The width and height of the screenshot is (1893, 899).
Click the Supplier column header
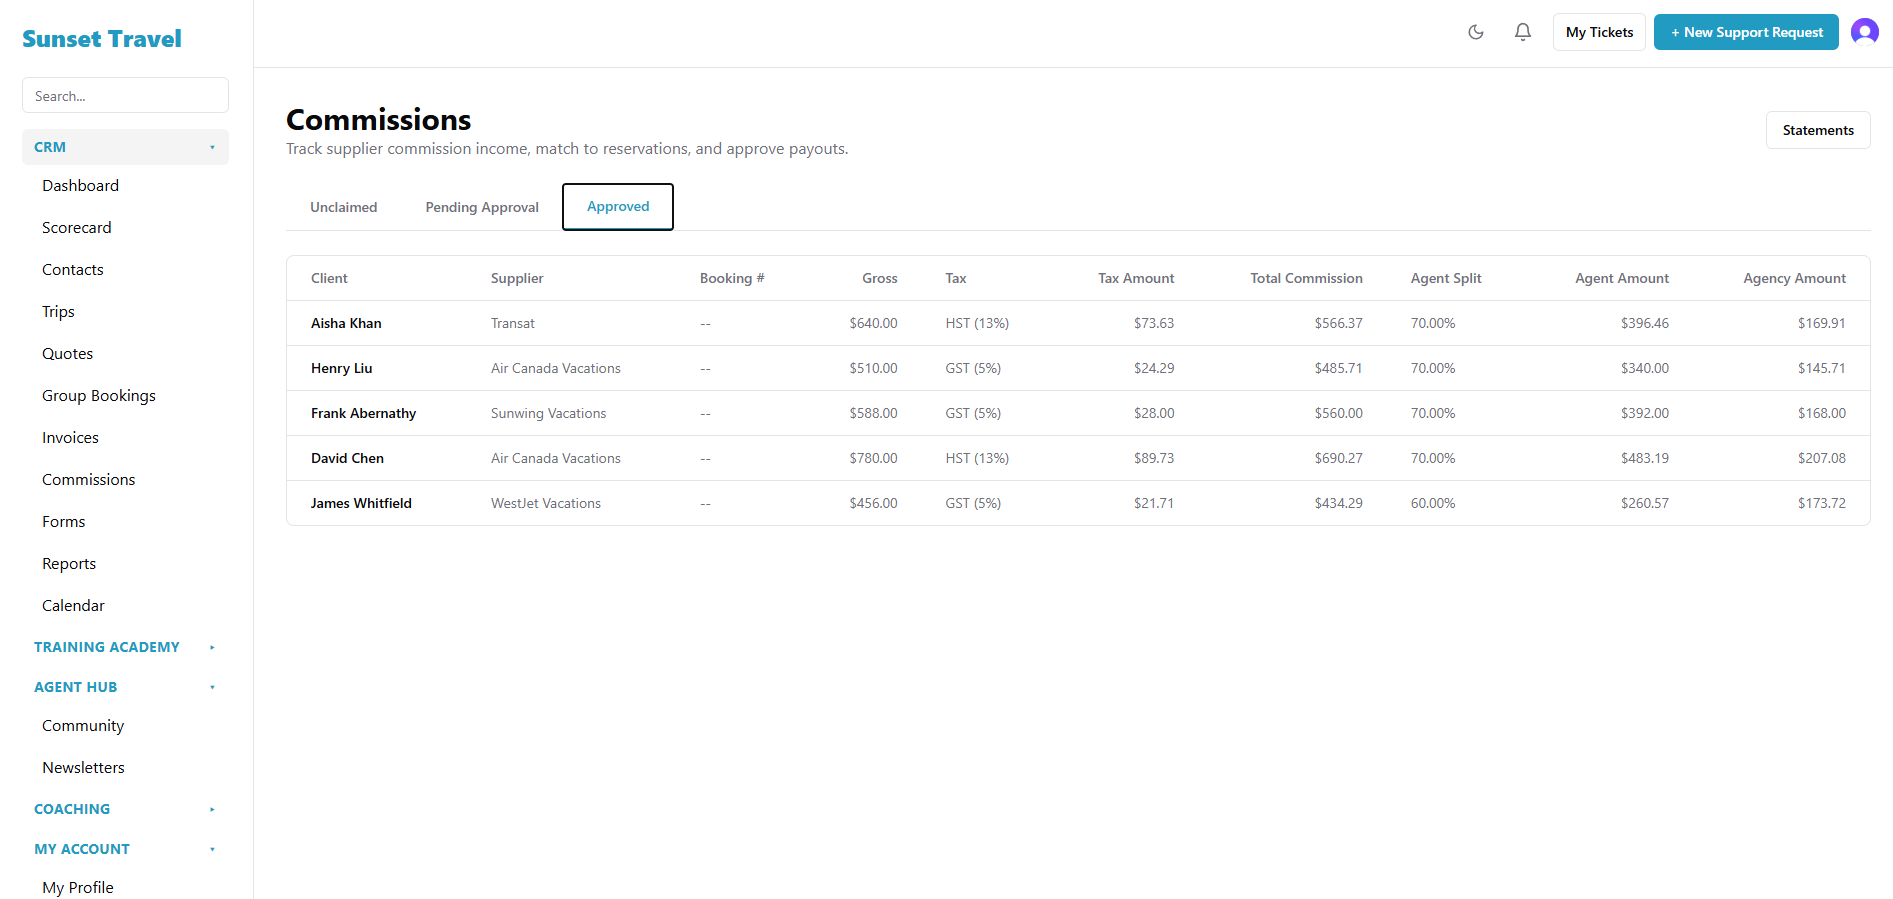click(x=517, y=278)
